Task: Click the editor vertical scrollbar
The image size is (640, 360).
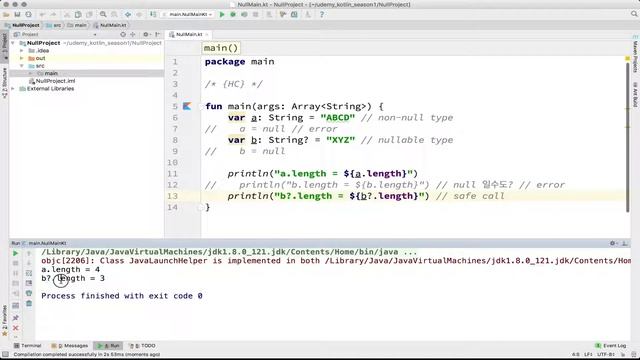Action: coord(627,137)
